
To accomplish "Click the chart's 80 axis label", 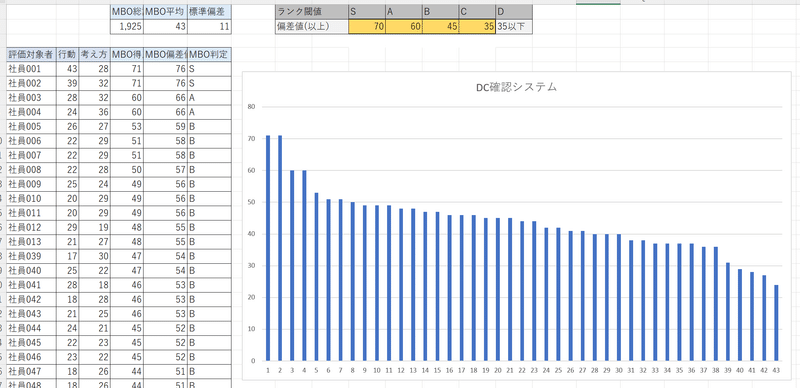I will 251,107.
